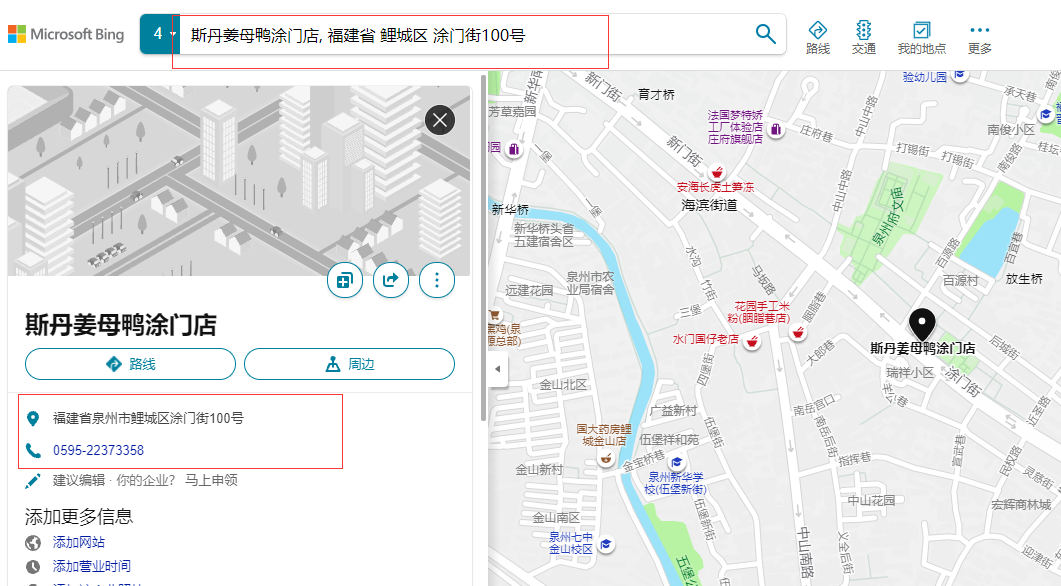Click the shopping cart marker by the map edge
1061x586 pixels.
[494, 315]
